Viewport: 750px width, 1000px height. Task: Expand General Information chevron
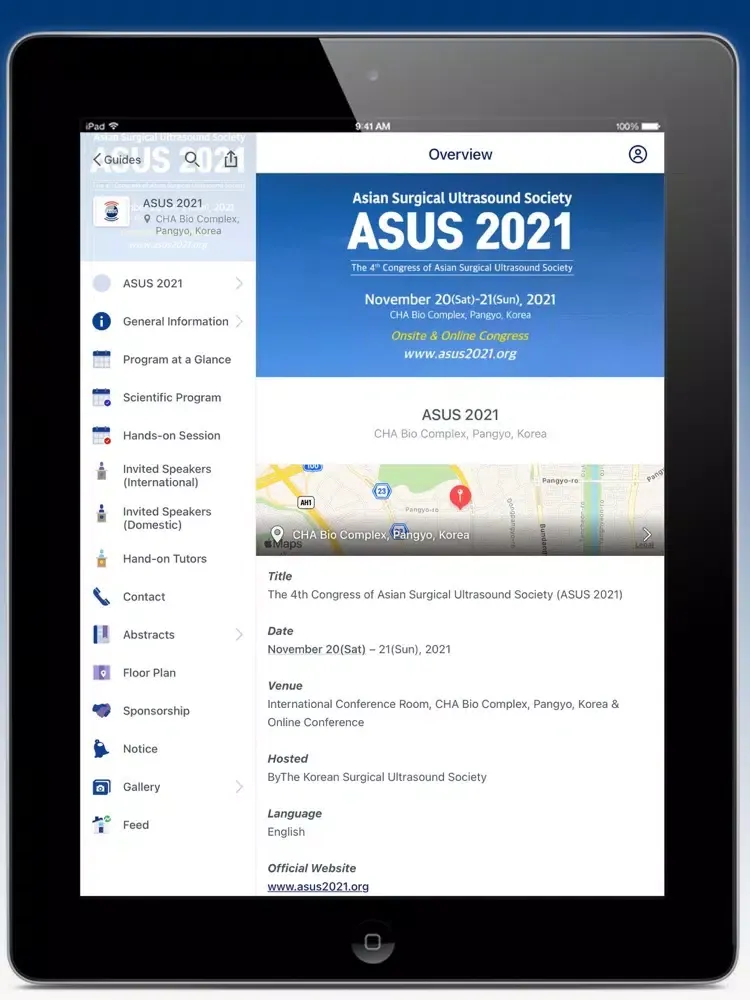click(x=239, y=321)
